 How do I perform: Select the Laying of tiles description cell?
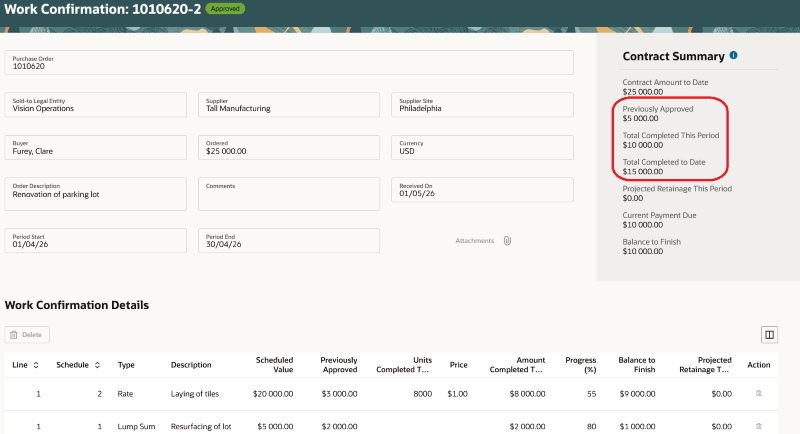pos(195,394)
